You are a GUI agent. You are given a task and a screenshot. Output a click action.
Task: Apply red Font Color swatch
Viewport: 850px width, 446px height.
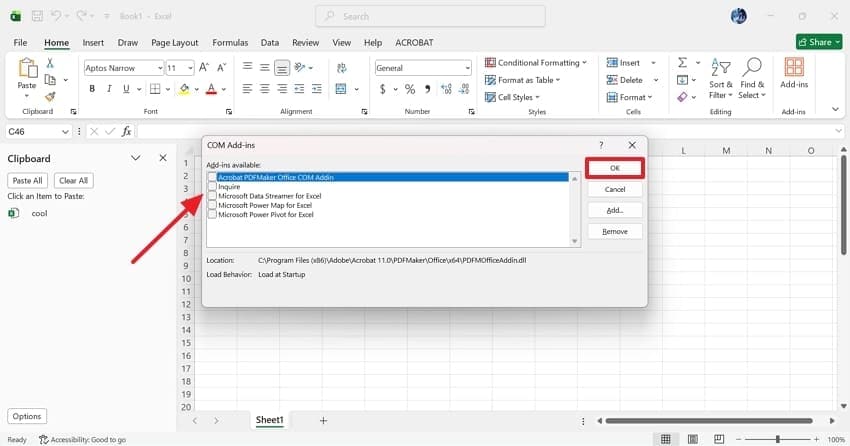(211, 89)
